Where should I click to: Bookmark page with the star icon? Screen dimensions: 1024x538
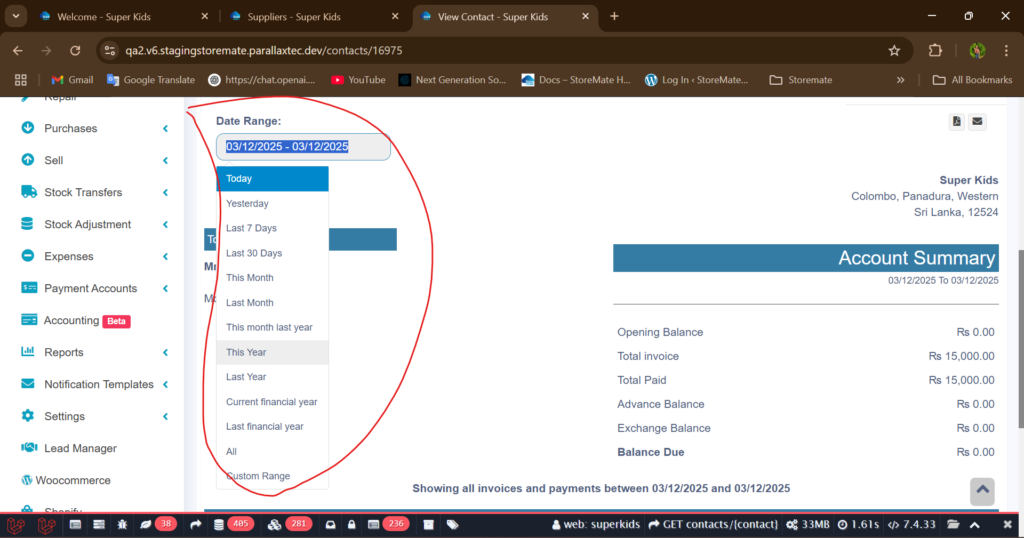(894, 50)
